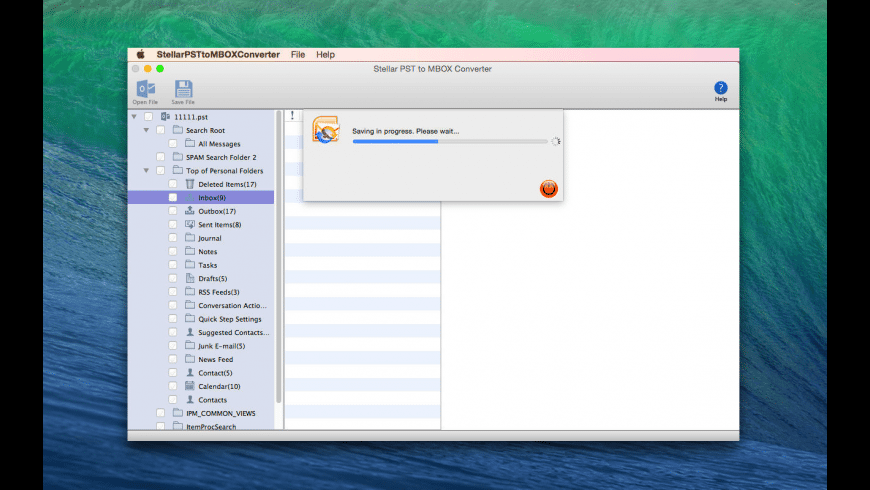Click the Outbox tray icon

pos(190,210)
